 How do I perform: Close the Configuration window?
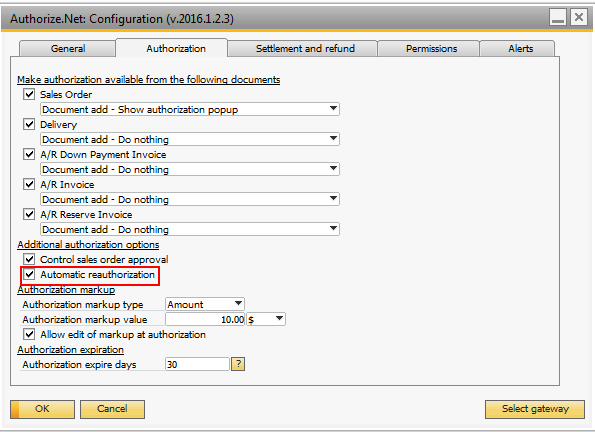pos(579,17)
